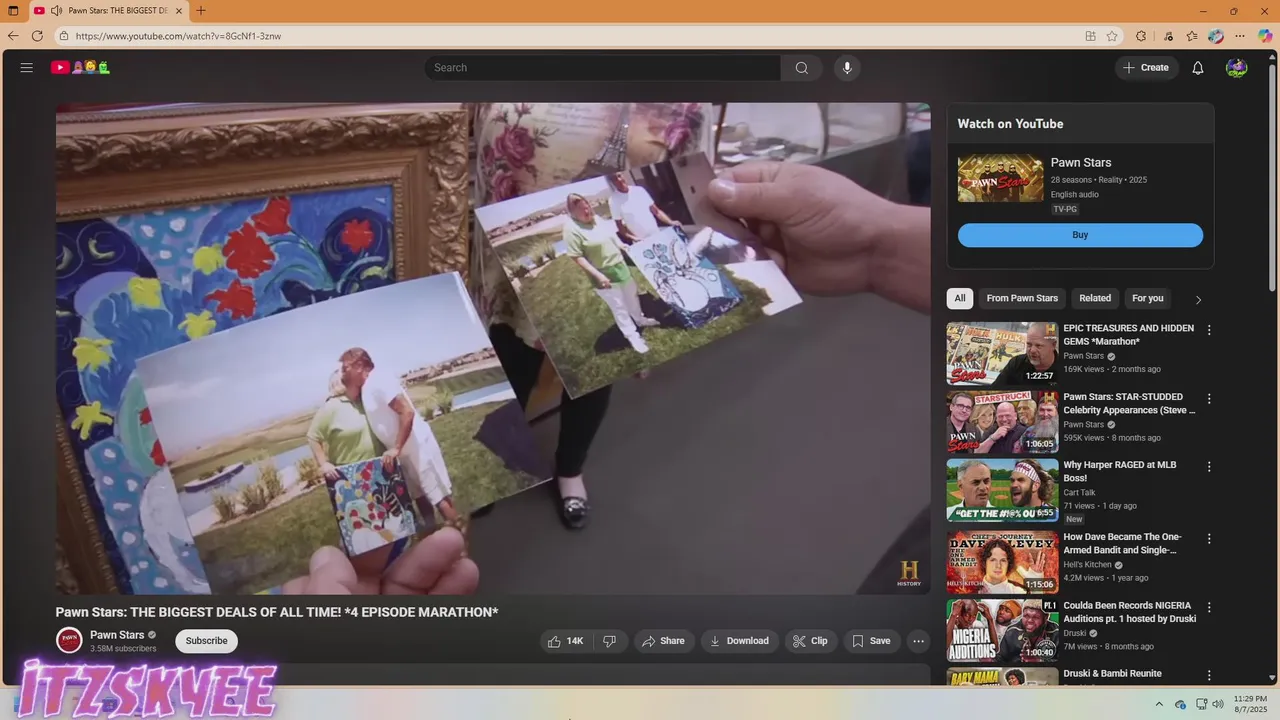Open options for the EPIC TREASURES video
The height and width of the screenshot is (720, 1280).
pos(1209,330)
